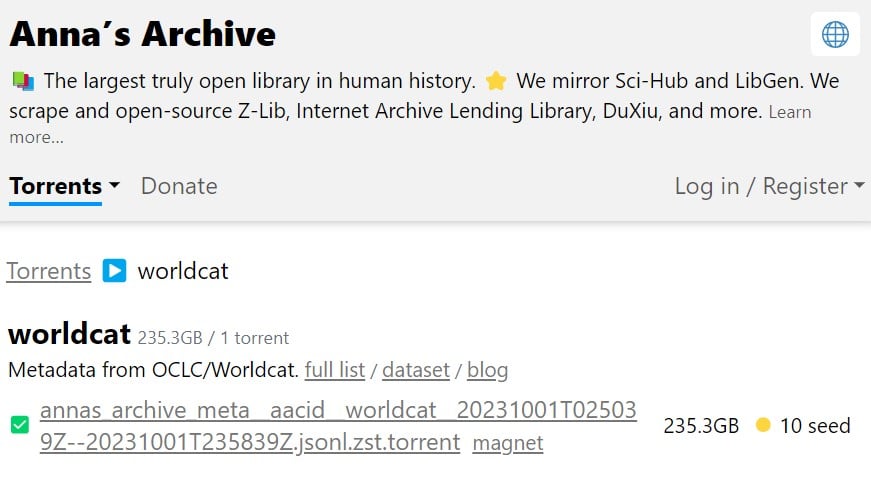Open the Torrents tab
This screenshot has width=871, height=492.
pos(56,186)
